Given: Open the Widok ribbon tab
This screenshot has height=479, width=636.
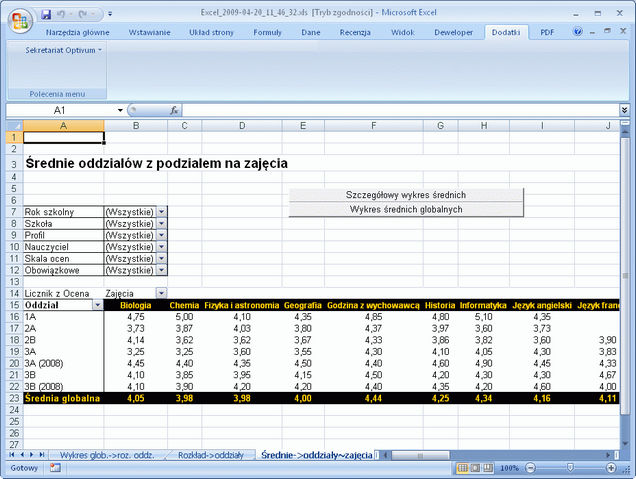Looking at the screenshot, I should [x=403, y=32].
